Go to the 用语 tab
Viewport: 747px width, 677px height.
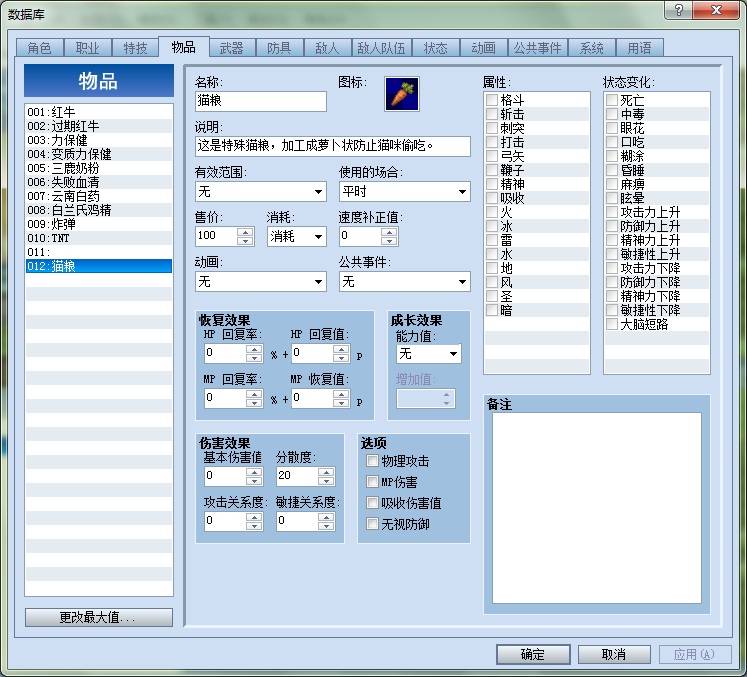(639, 48)
